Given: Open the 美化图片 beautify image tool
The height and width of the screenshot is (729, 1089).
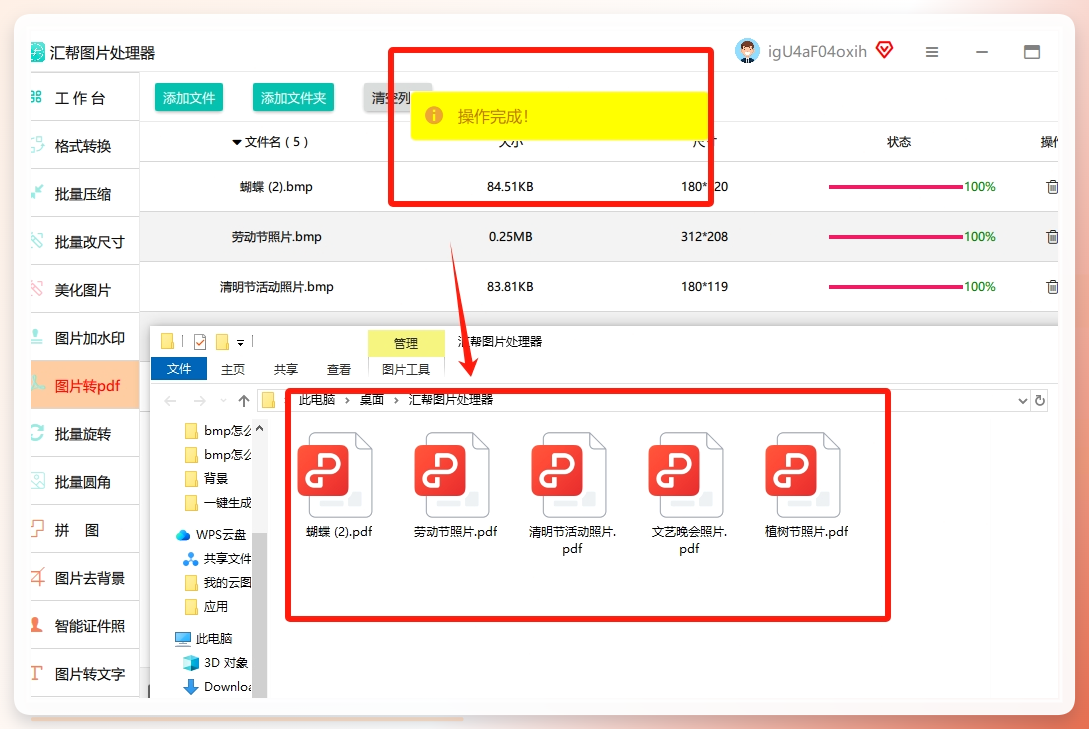Looking at the screenshot, I should pyautogui.click(x=85, y=290).
